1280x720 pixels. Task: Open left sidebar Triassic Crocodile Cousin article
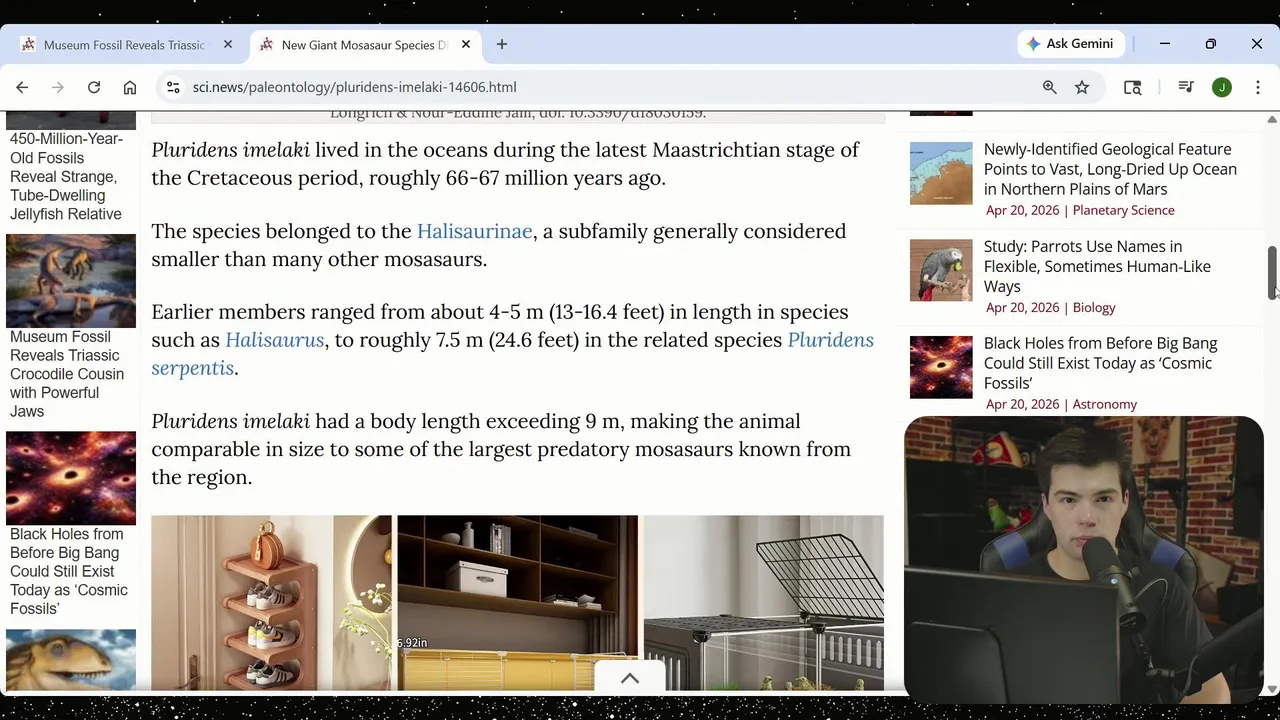[67, 374]
